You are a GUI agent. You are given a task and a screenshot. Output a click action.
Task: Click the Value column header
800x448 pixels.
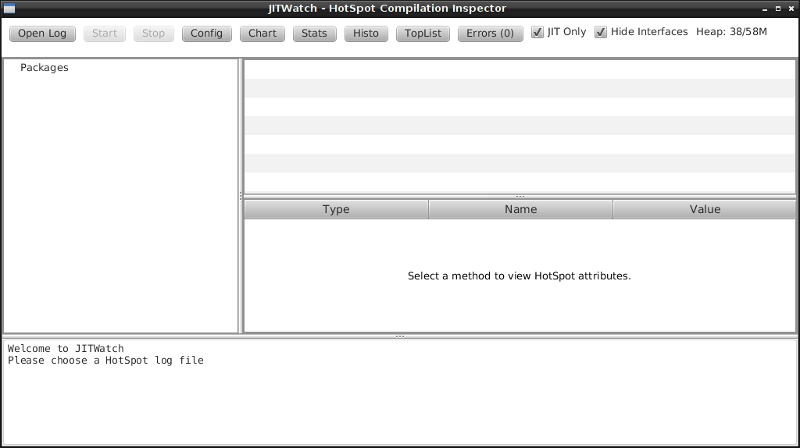(x=705, y=209)
